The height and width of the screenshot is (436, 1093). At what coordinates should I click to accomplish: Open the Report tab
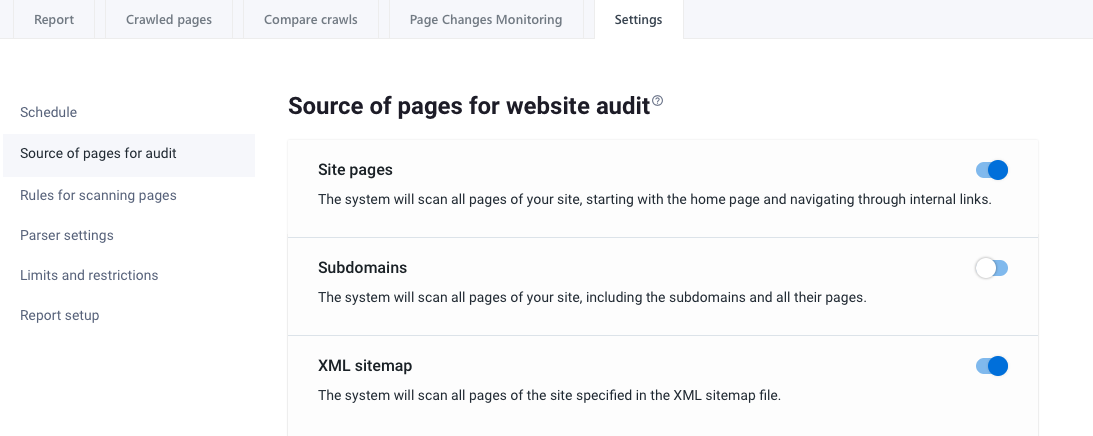(x=54, y=20)
